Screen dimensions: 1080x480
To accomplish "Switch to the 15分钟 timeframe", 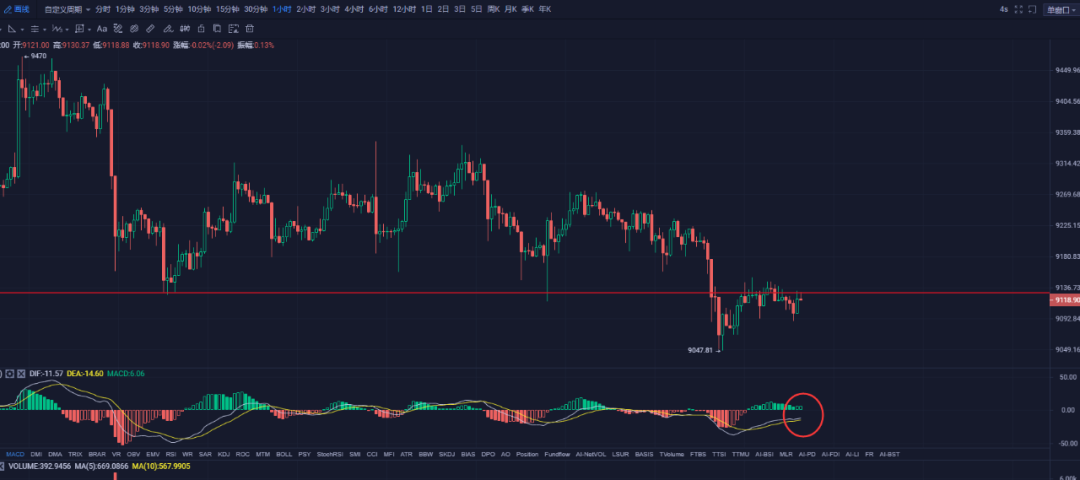I will [x=227, y=9].
